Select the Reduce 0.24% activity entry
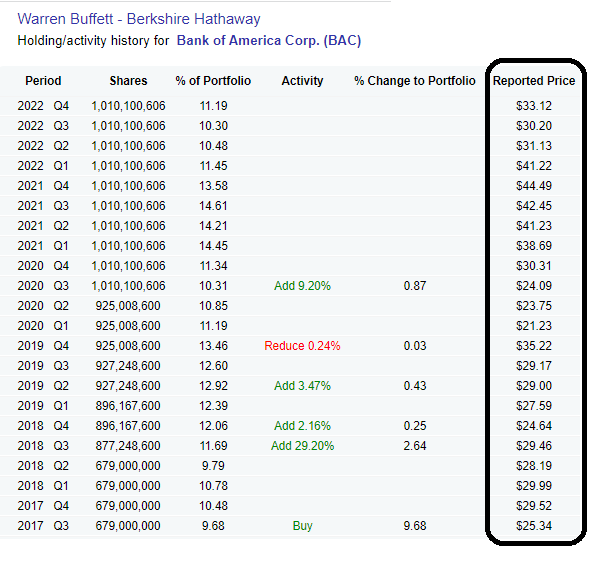Viewport: 616px width, 562px height. 302,346
